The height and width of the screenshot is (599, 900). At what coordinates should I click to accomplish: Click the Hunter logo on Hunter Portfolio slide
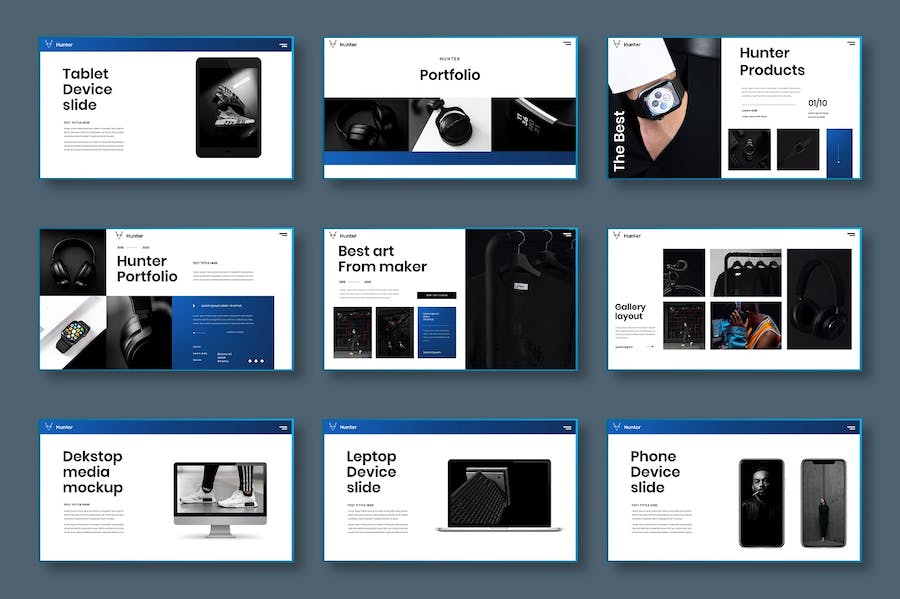[129, 236]
